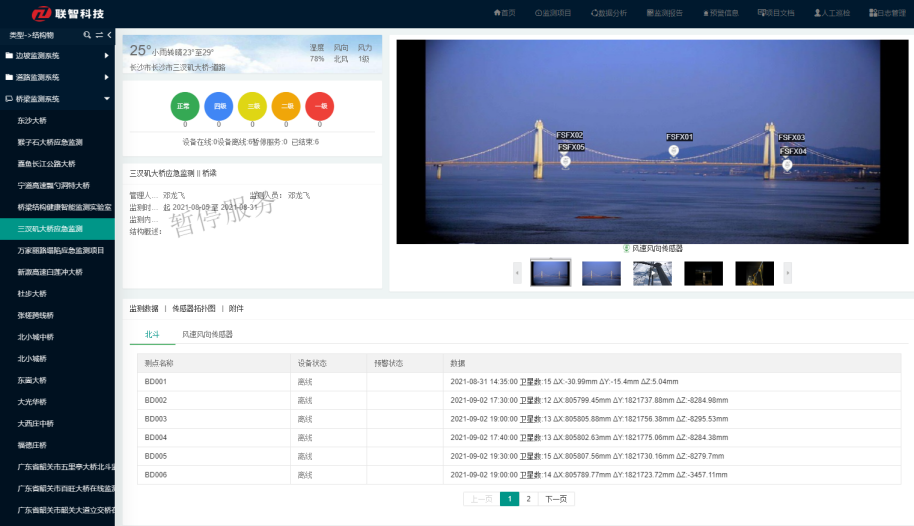
Task: Open the 项目文档 menu
Action: [x=776, y=13]
